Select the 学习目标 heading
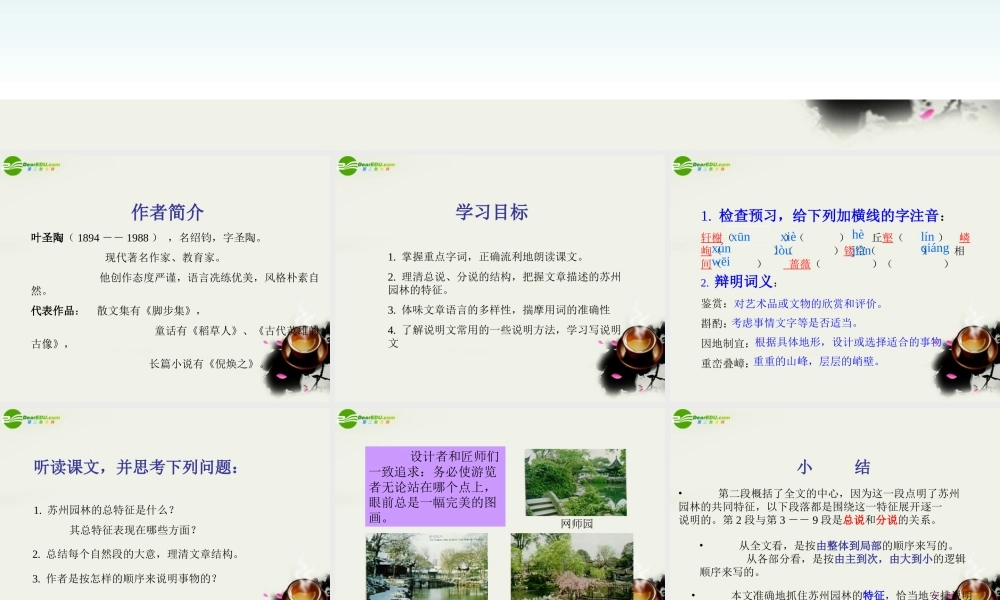Screen dimensions: 1000x600 492,212
